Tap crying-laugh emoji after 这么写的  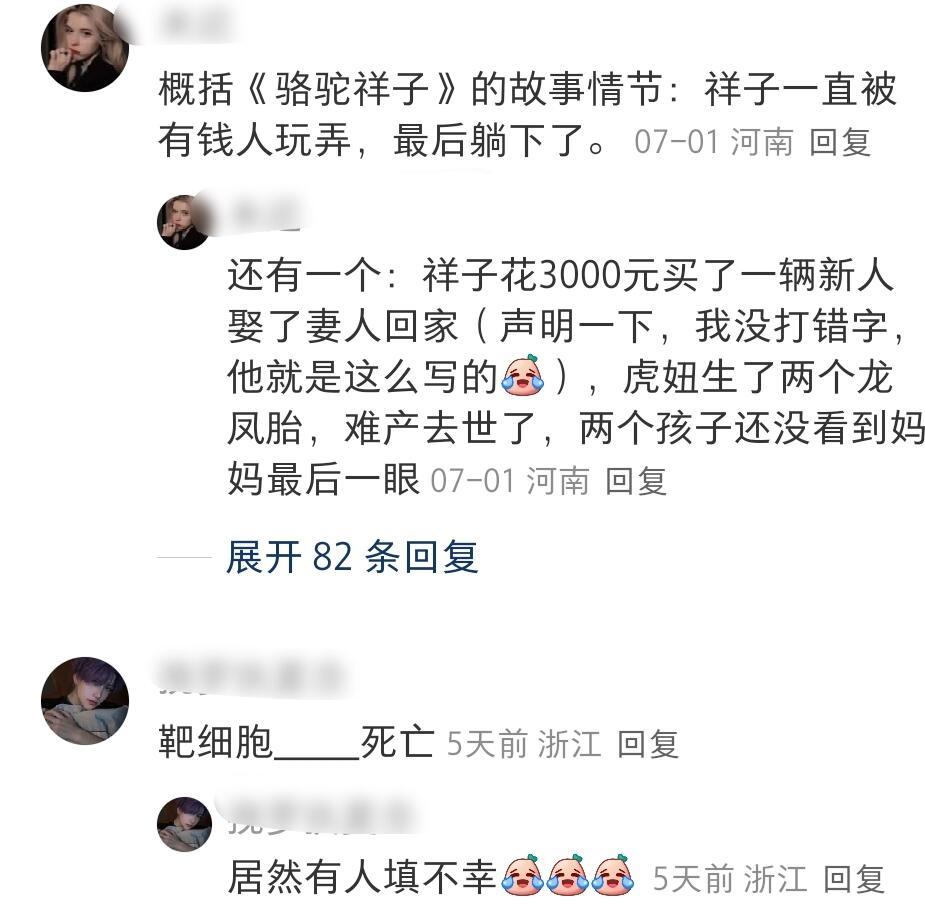[523, 376]
